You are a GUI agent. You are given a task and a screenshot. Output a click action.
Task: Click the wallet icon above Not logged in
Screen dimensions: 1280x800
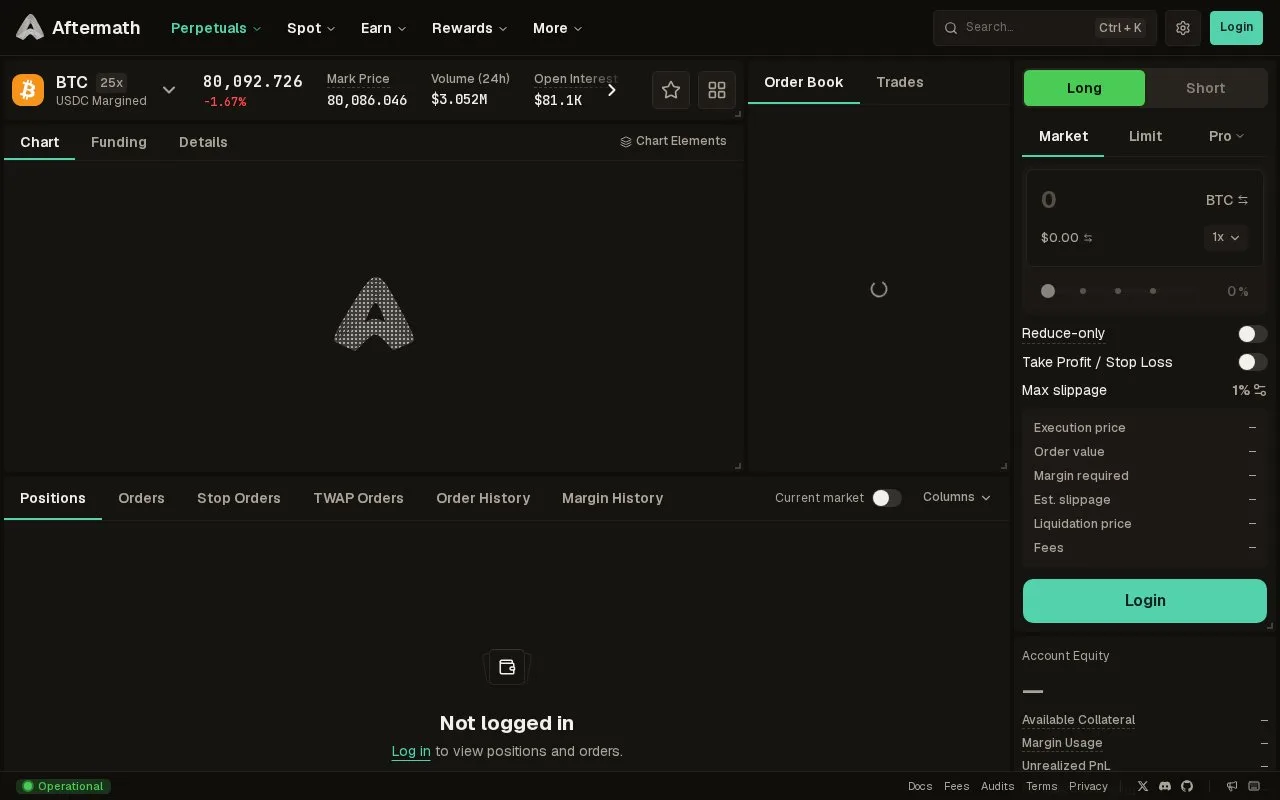coord(507,667)
